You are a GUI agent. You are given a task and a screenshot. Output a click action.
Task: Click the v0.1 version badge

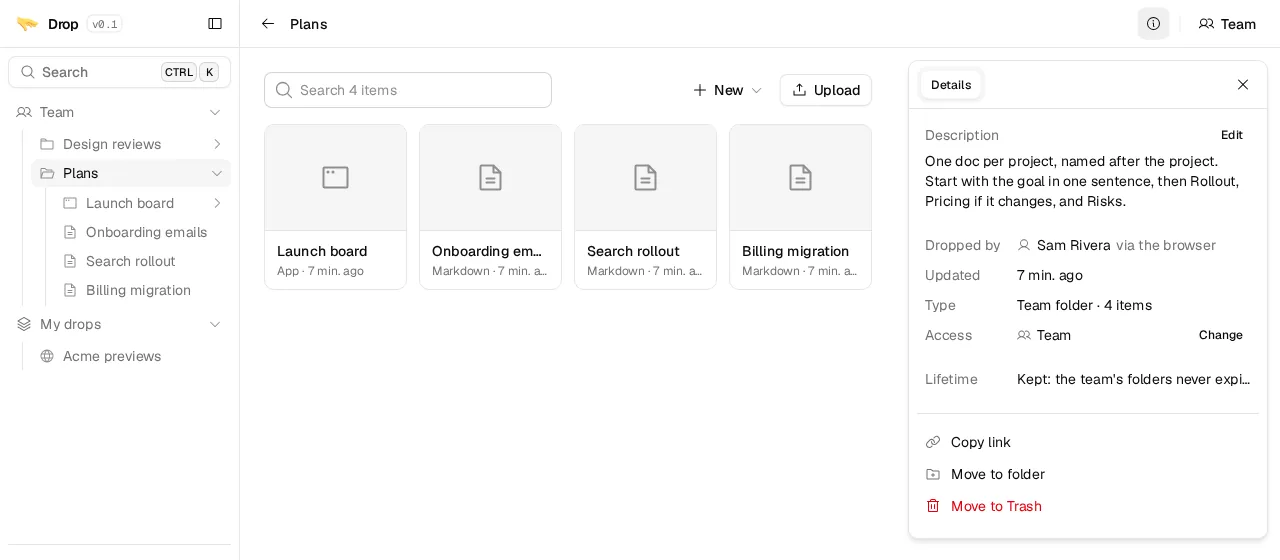tap(105, 24)
